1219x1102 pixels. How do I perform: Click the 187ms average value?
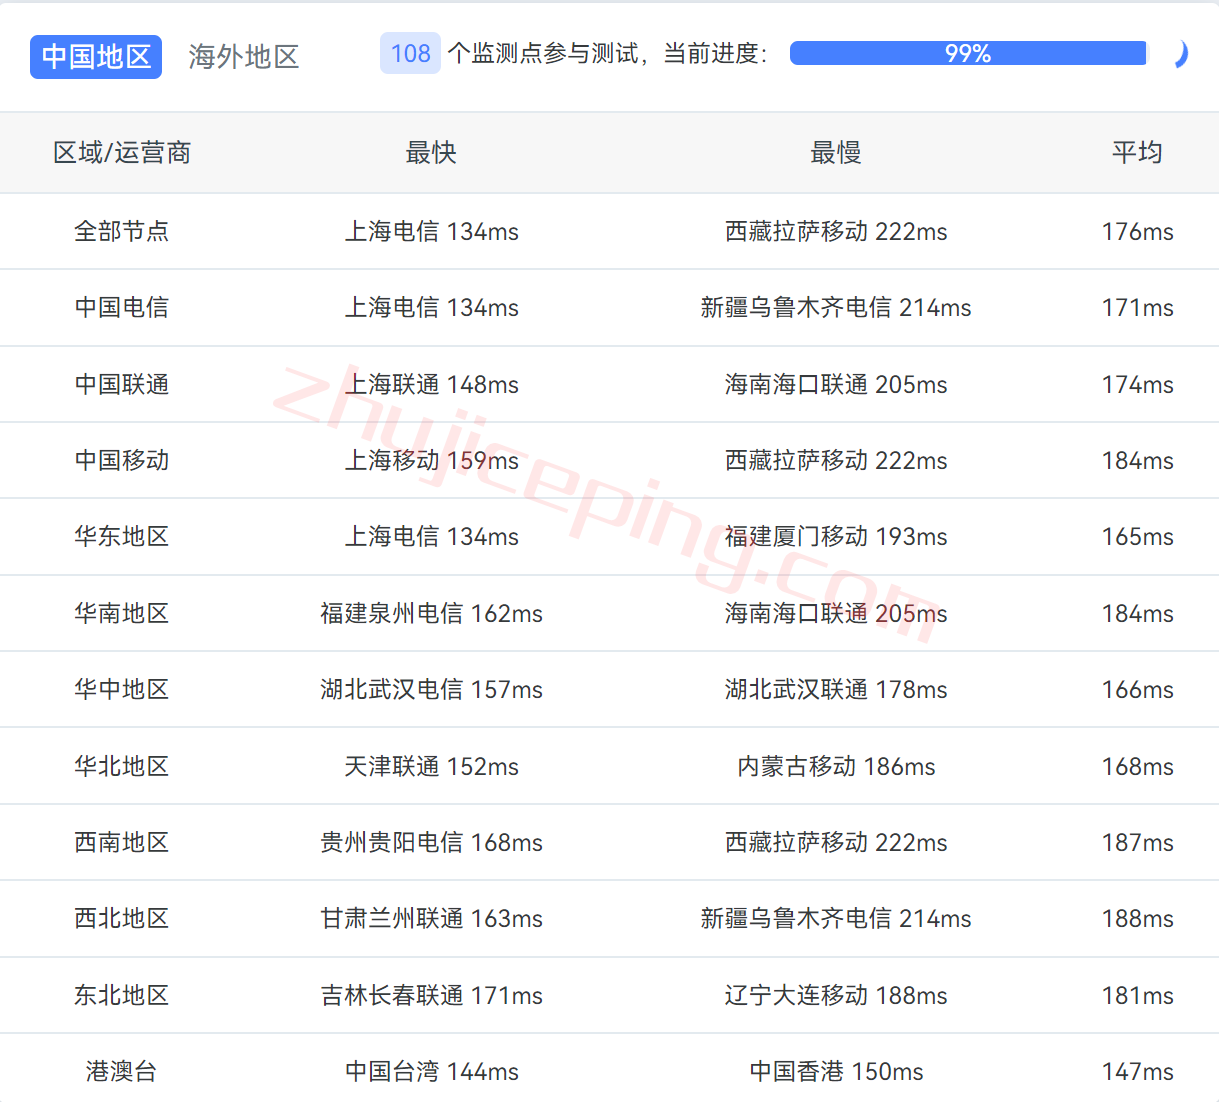coord(1138,843)
